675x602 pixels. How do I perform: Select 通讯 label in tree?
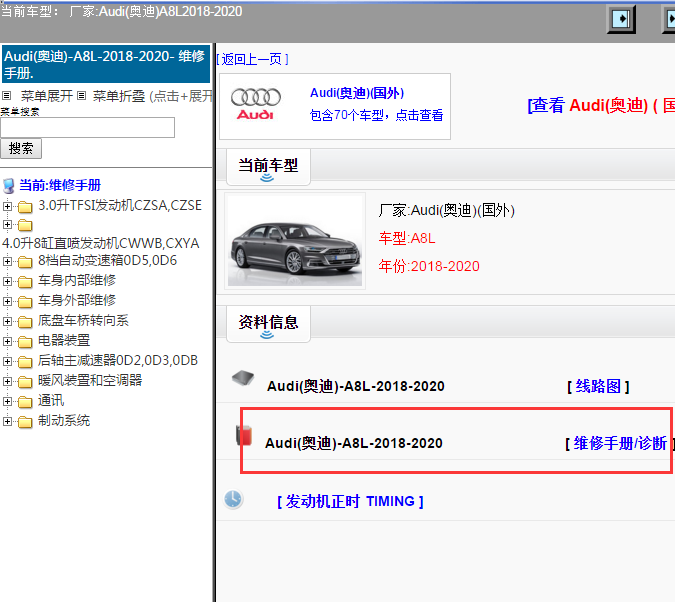coord(51,400)
